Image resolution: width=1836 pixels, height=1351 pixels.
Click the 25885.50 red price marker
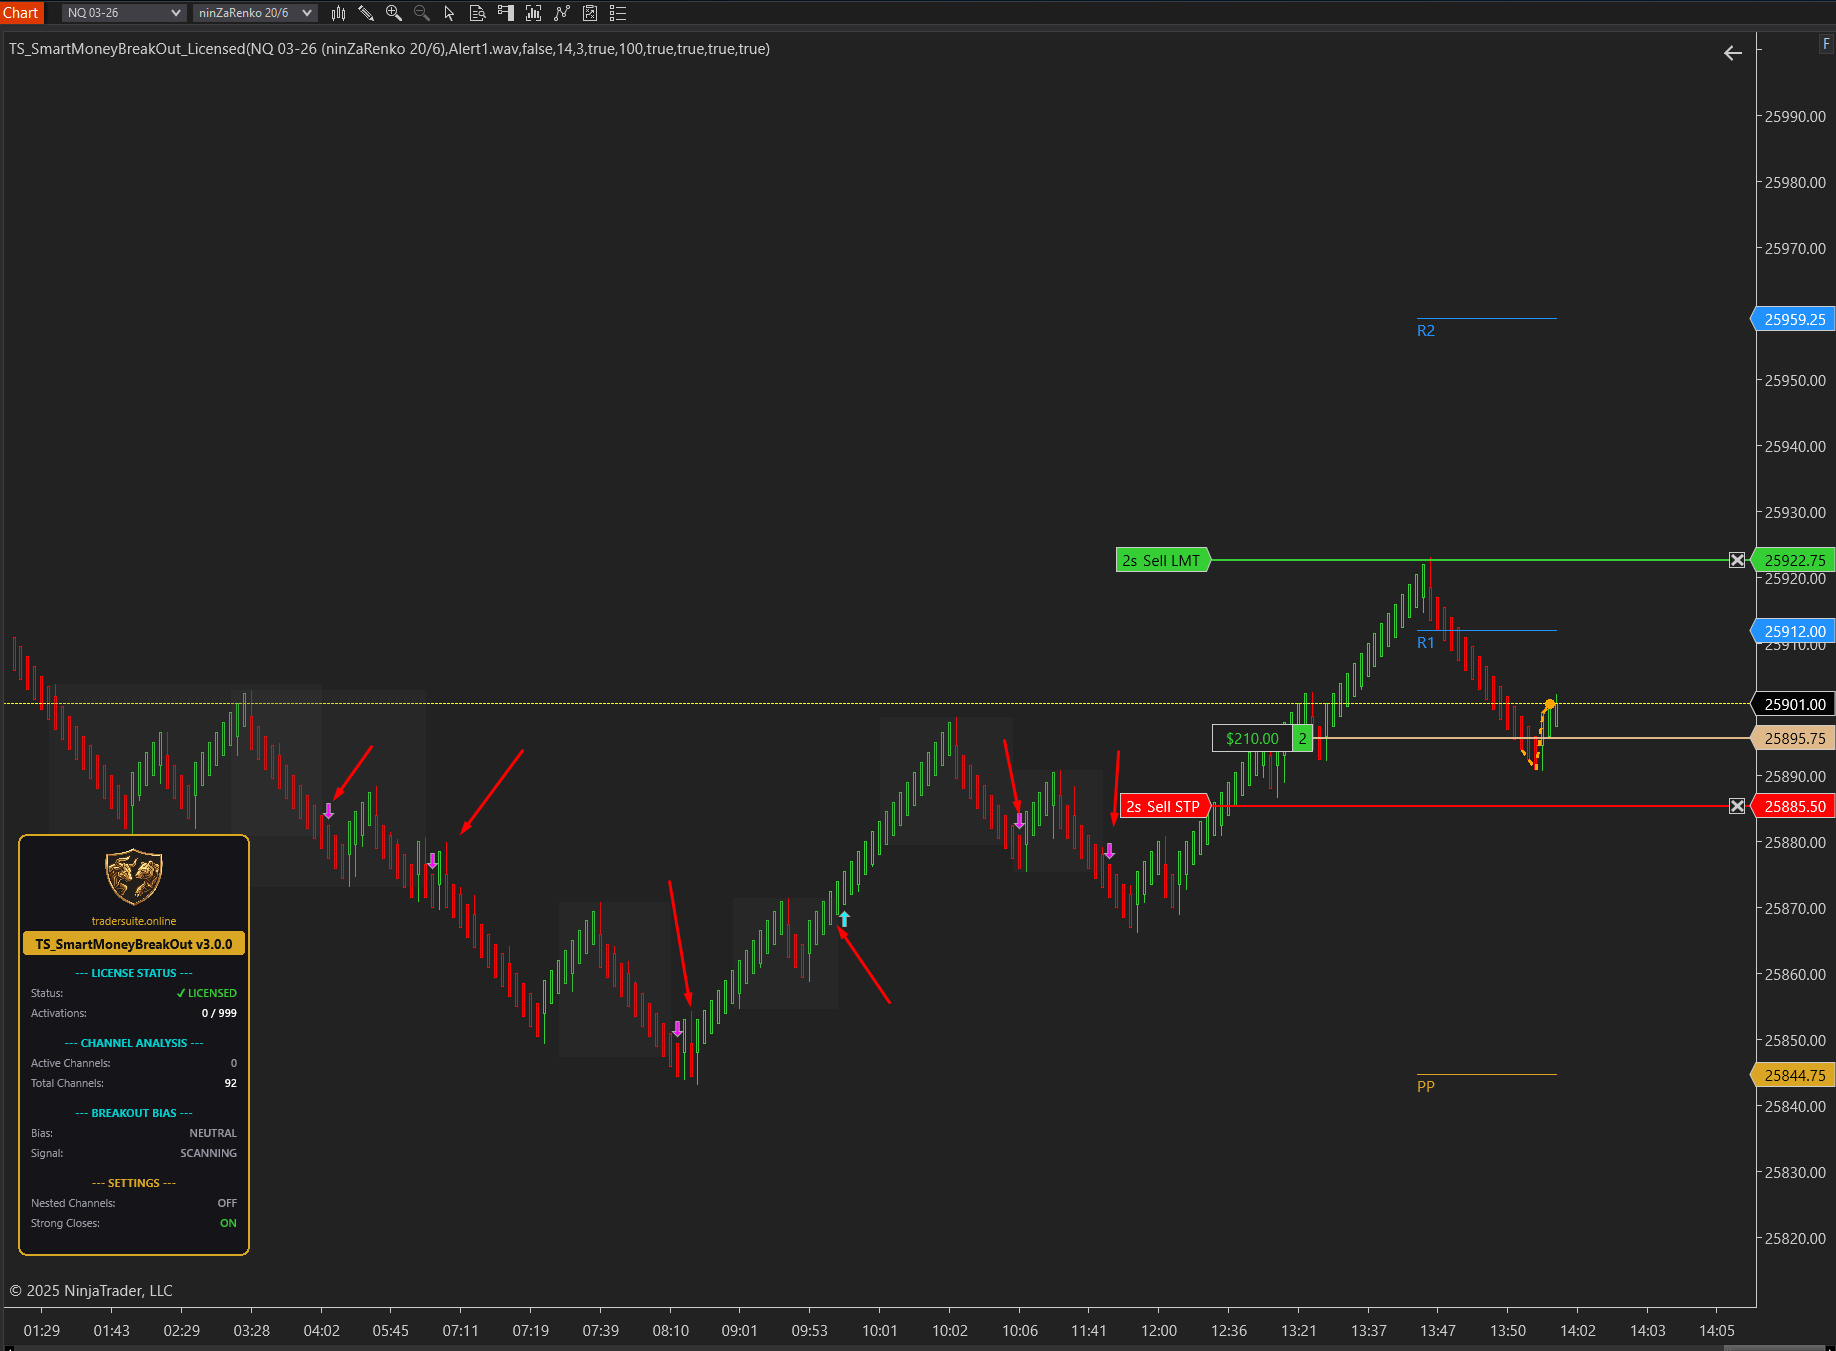coord(1794,806)
